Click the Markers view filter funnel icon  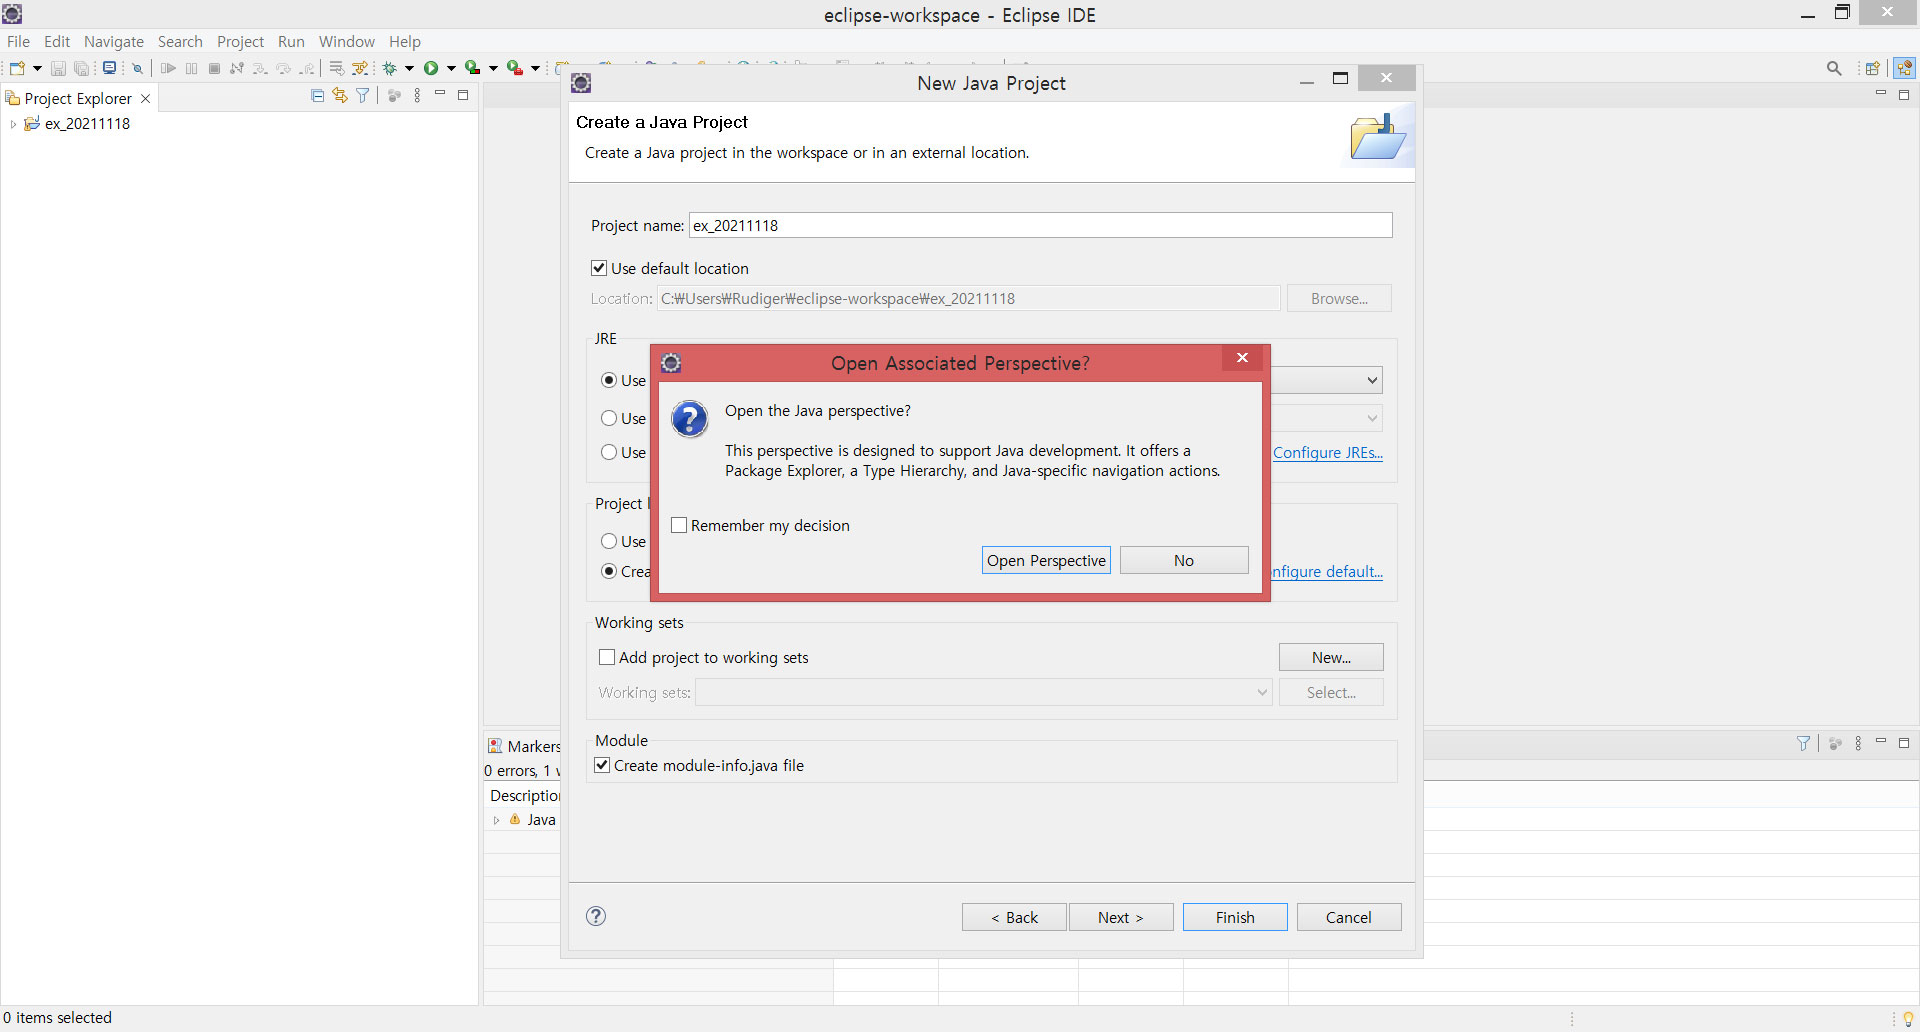pos(1803,743)
